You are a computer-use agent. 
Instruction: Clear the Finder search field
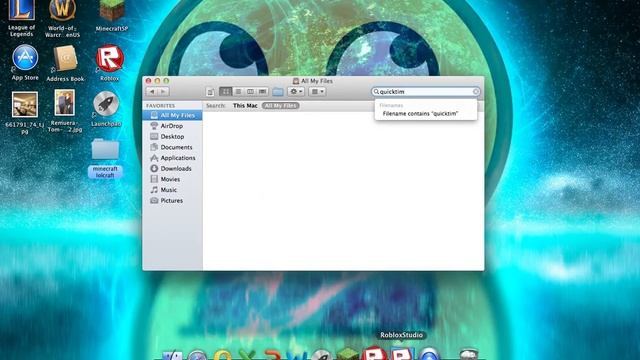tap(476, 92)
